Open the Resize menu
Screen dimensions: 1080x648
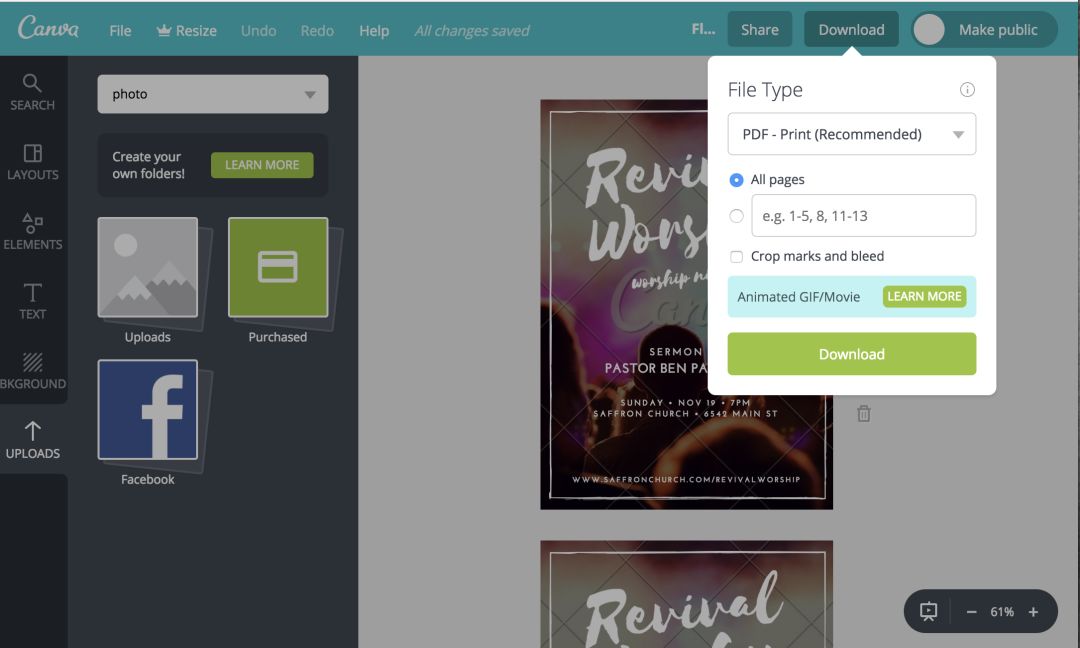[x=187, y=31]
